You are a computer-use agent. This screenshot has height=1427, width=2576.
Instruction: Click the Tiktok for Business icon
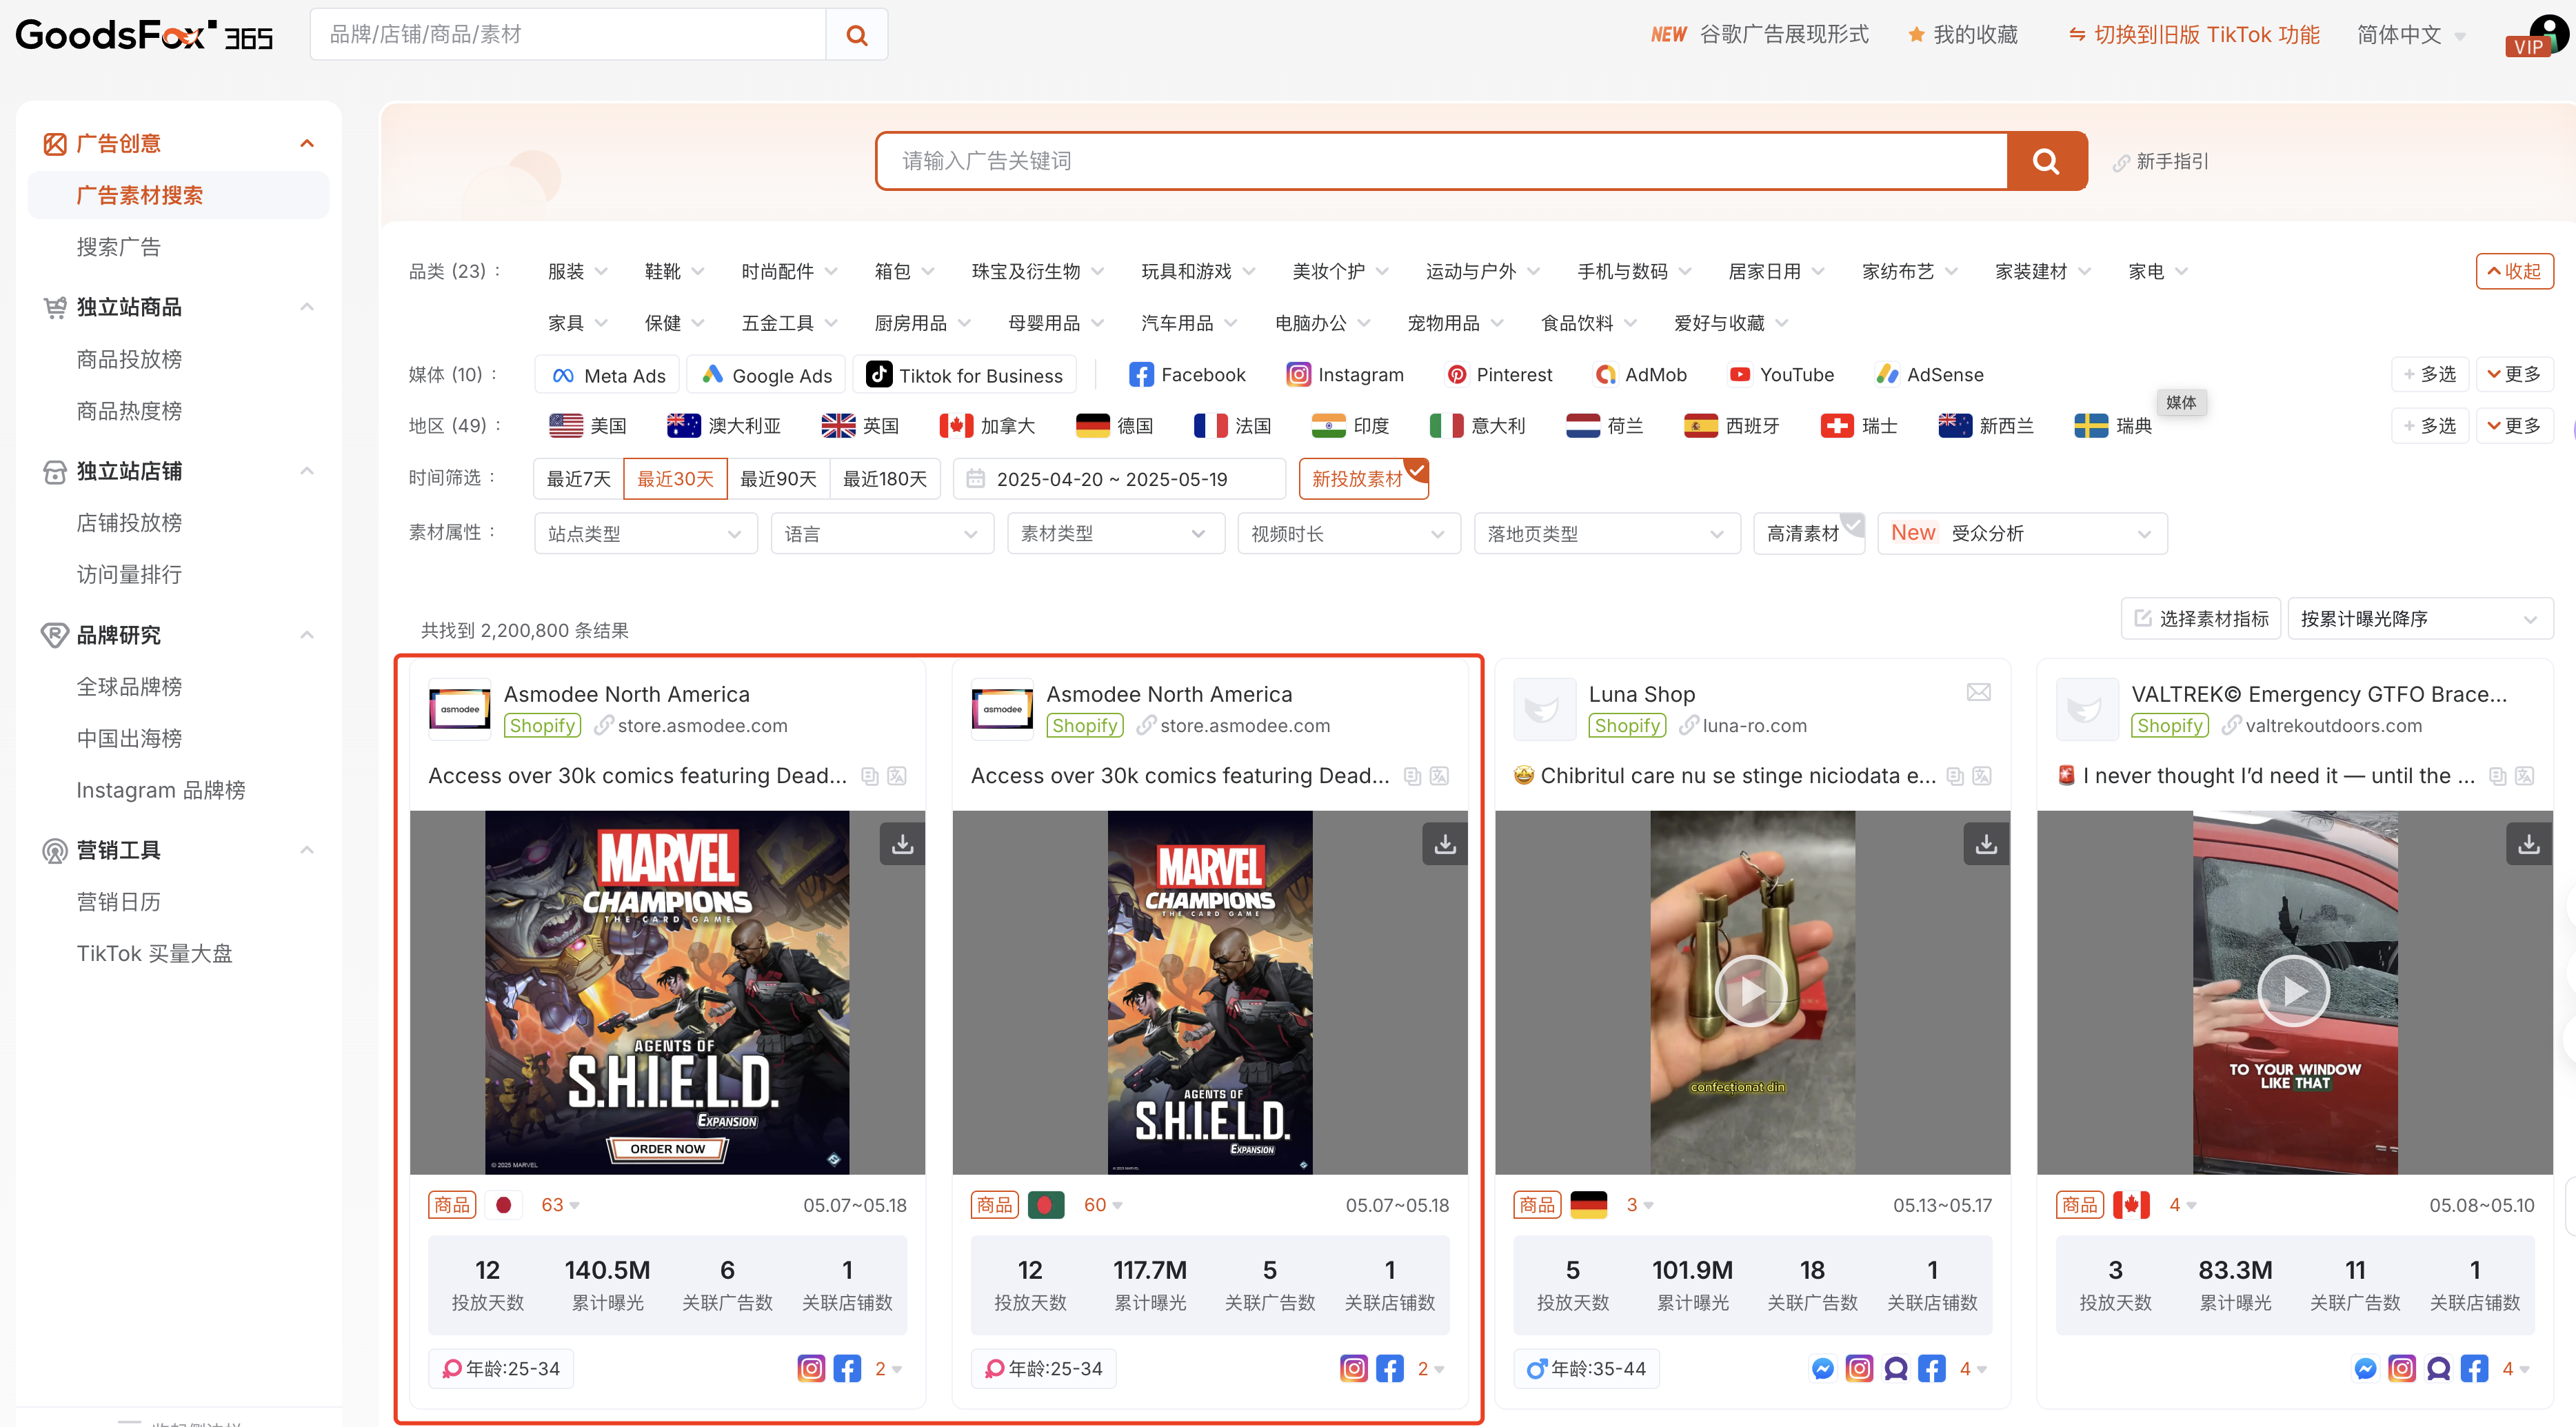pyautogui.click(x=879, y=375)
